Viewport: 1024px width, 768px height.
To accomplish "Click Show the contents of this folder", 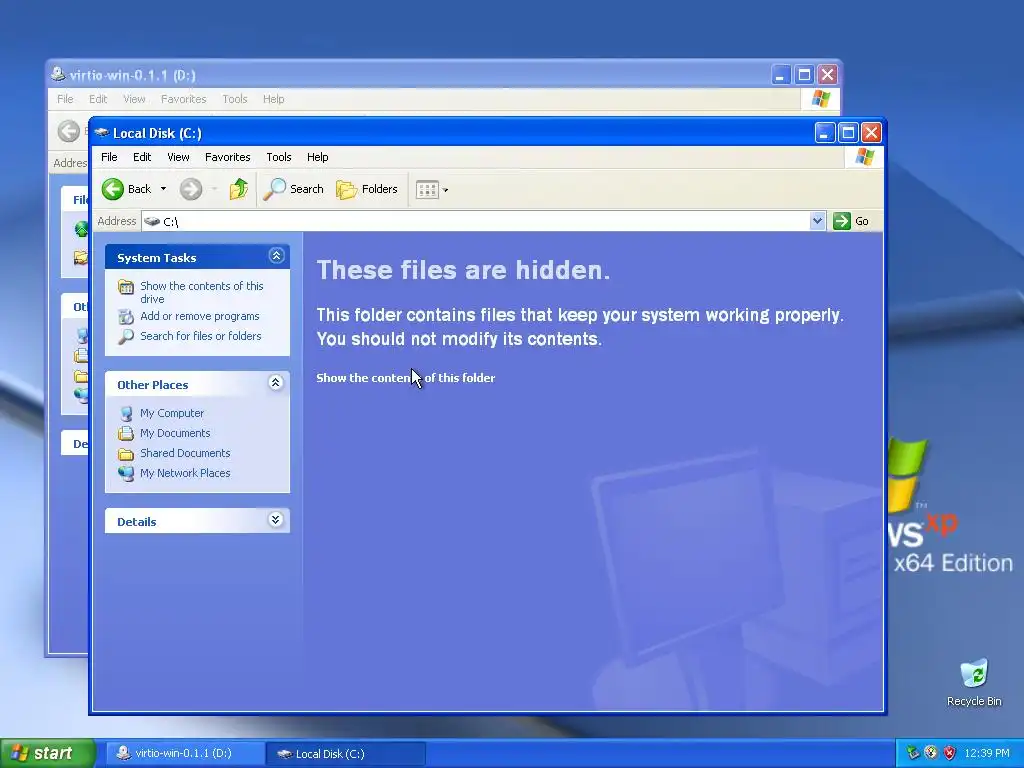I will tap(406, 378).
